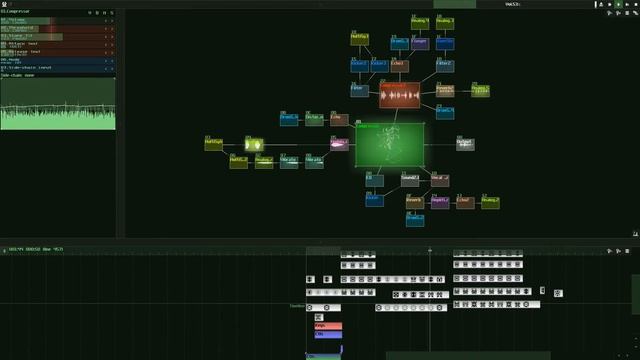Screen dimensions: 640x360
Task: Click the playhead marker on timeline ruler
Action: tap(430, 250)
